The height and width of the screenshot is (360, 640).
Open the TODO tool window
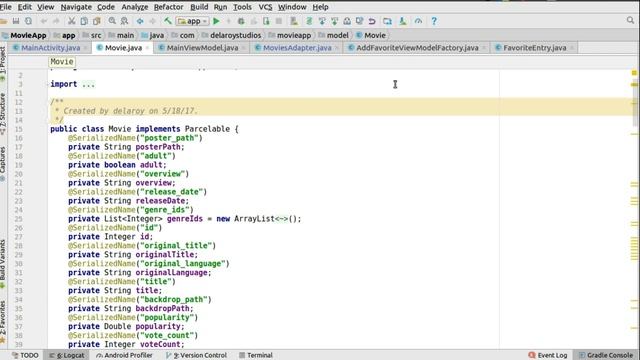point(25,355)
